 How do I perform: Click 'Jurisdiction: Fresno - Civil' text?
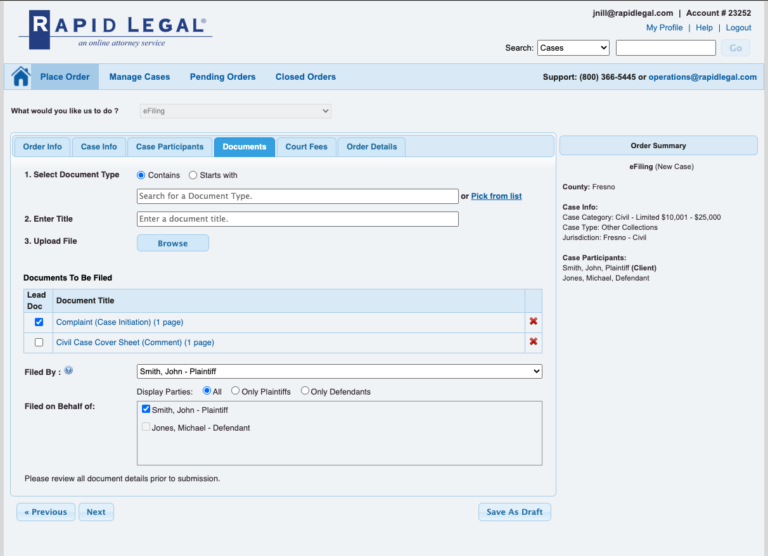(x=604, y=238)
